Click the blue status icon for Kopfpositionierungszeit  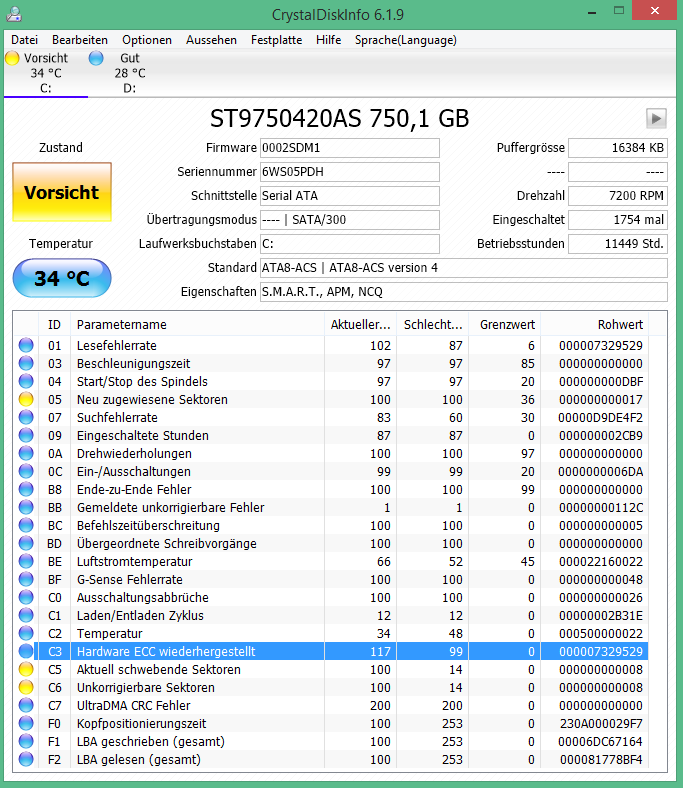(x=26, y=724)
